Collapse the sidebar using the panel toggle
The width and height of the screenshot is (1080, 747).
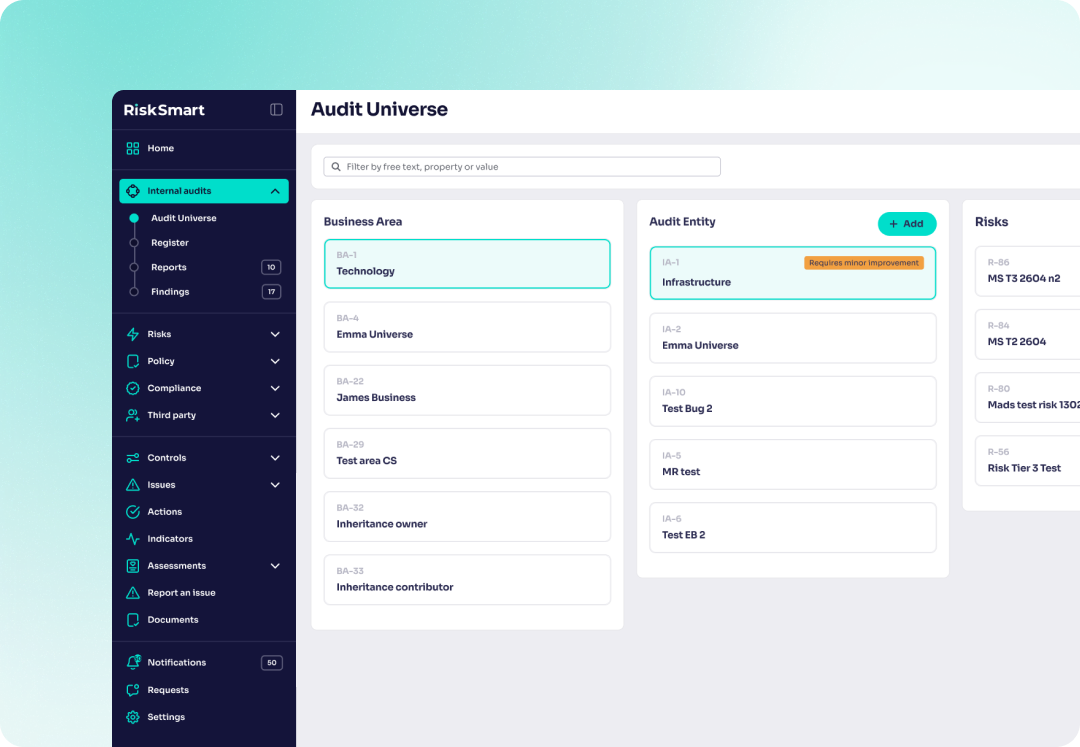276,110
